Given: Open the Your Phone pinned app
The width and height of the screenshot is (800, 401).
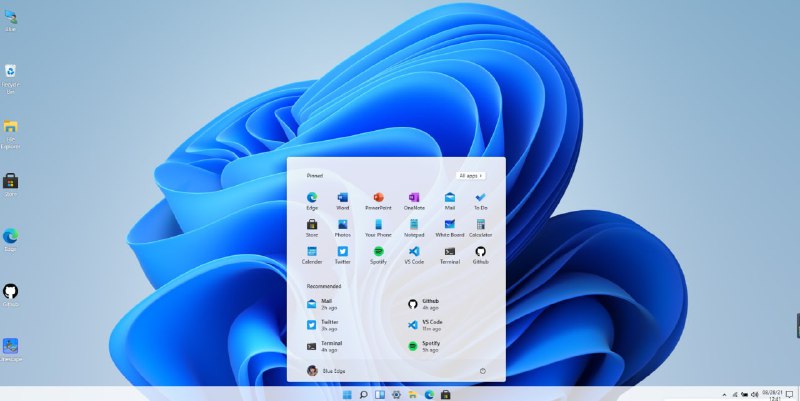Looking at the screenshot, I should pos(378,228).
